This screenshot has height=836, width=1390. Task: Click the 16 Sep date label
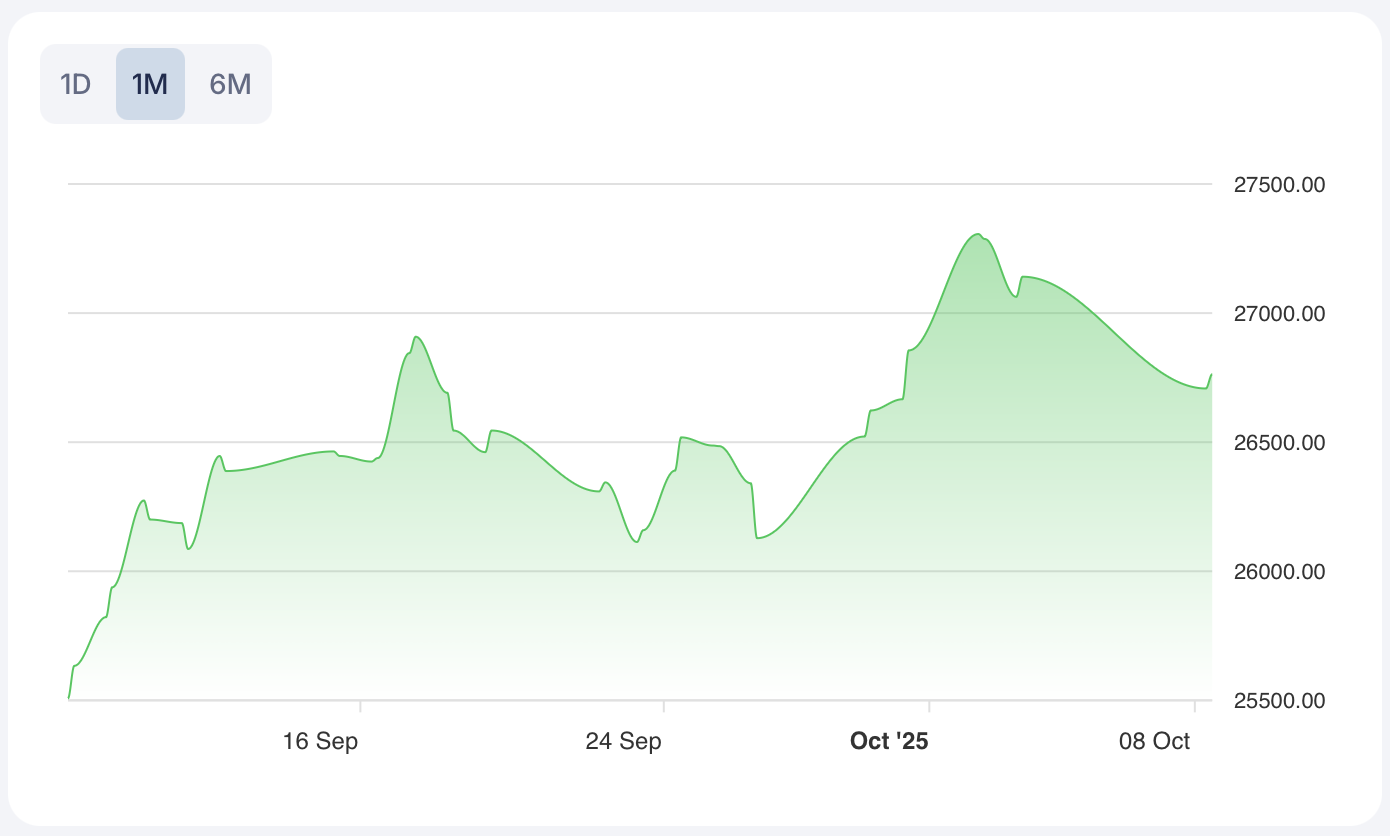(320, 741)
